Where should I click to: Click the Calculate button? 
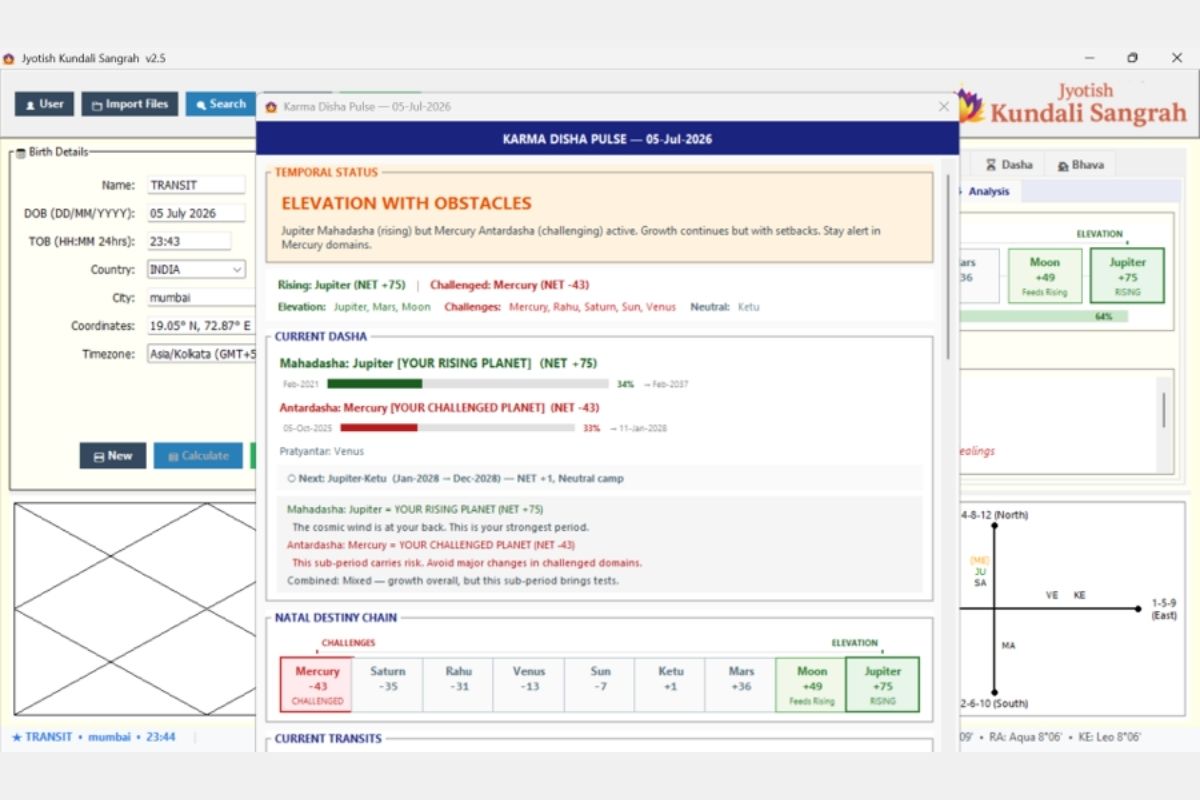198,456
